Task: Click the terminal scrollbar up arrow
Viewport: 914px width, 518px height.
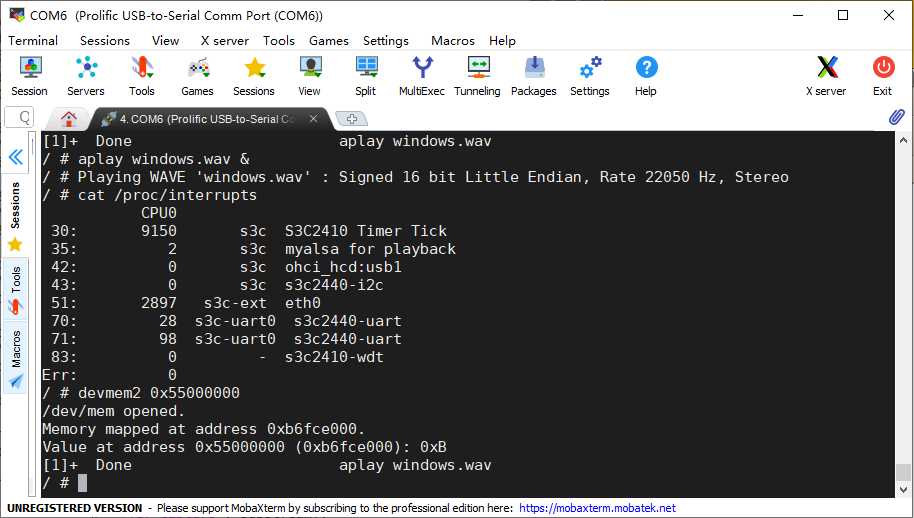Action: tap(903, 140)
